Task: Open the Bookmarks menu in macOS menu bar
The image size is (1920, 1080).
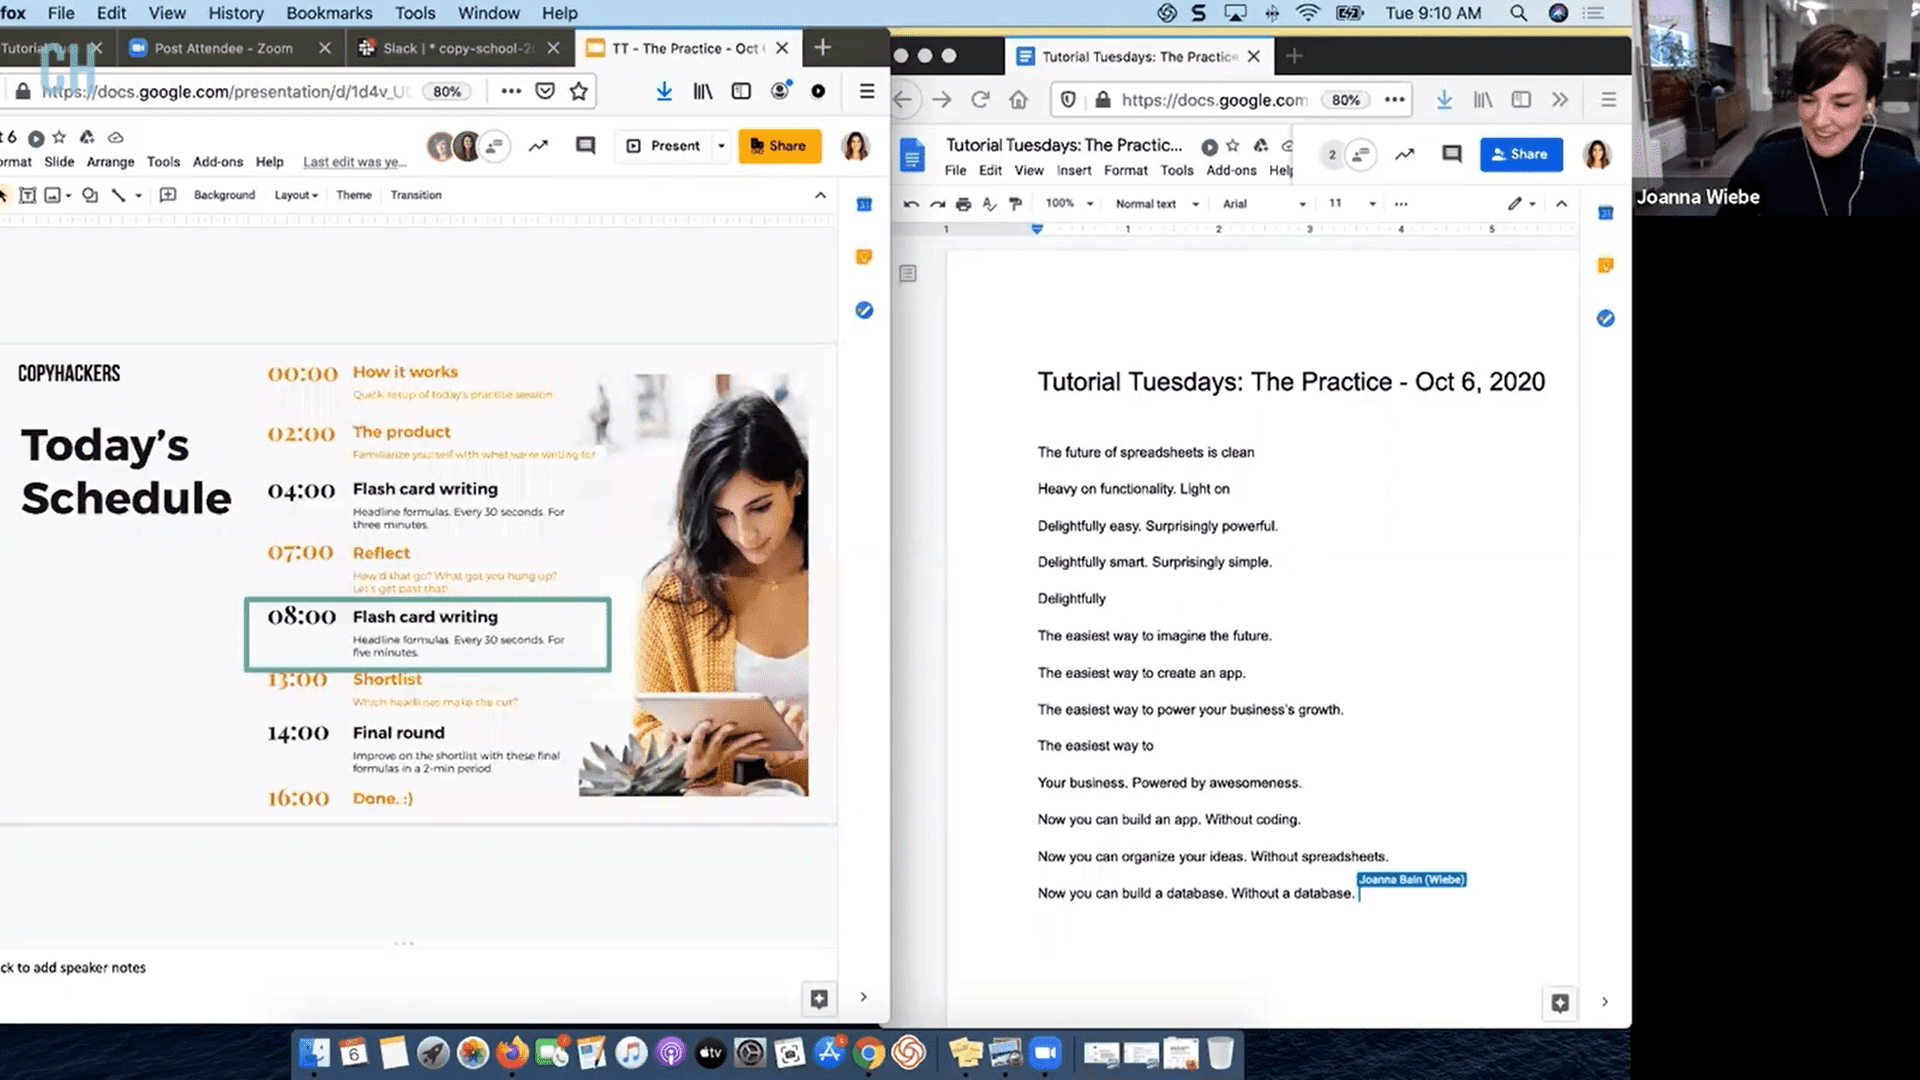Action: tap(329, 13)
